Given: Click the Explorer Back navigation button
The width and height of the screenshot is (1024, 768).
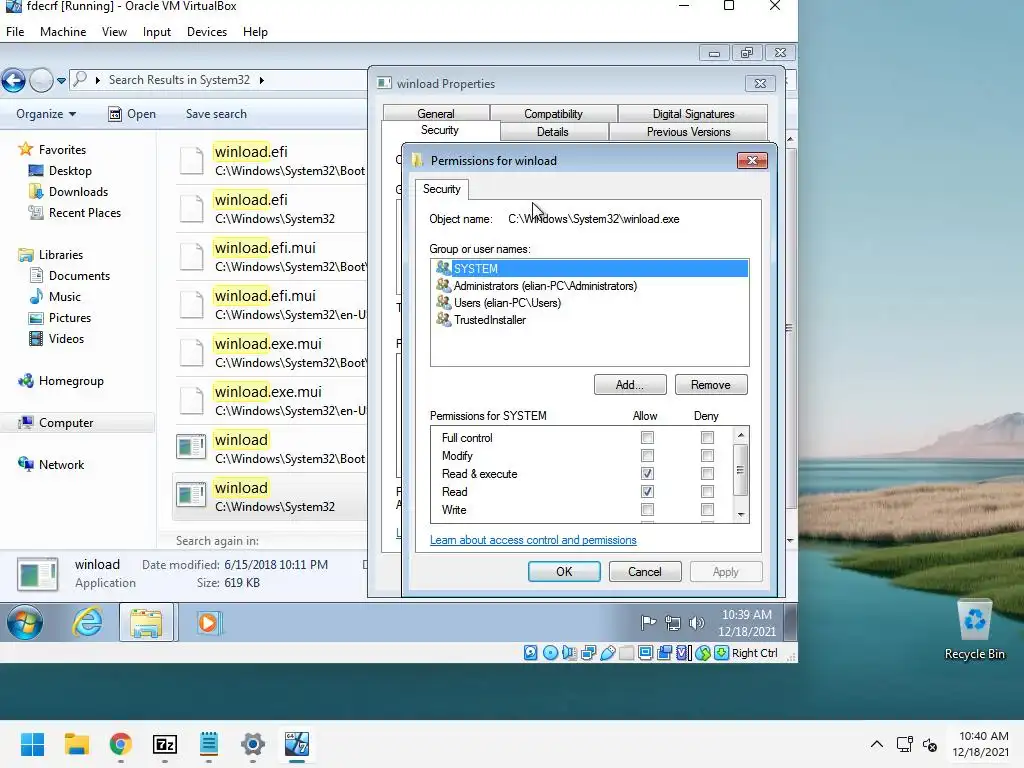Looking at the screenshot, I should [x=14, y=80].
